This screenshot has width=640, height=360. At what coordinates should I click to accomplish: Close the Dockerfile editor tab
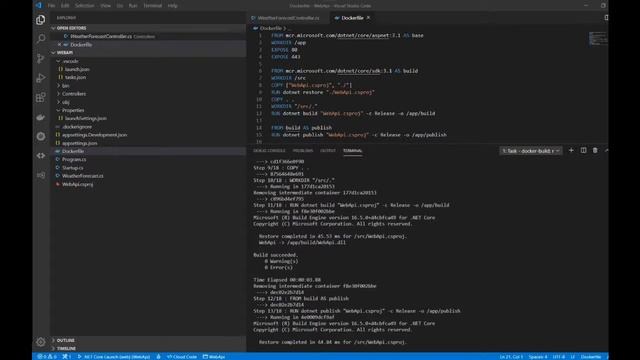pos(368,18)
